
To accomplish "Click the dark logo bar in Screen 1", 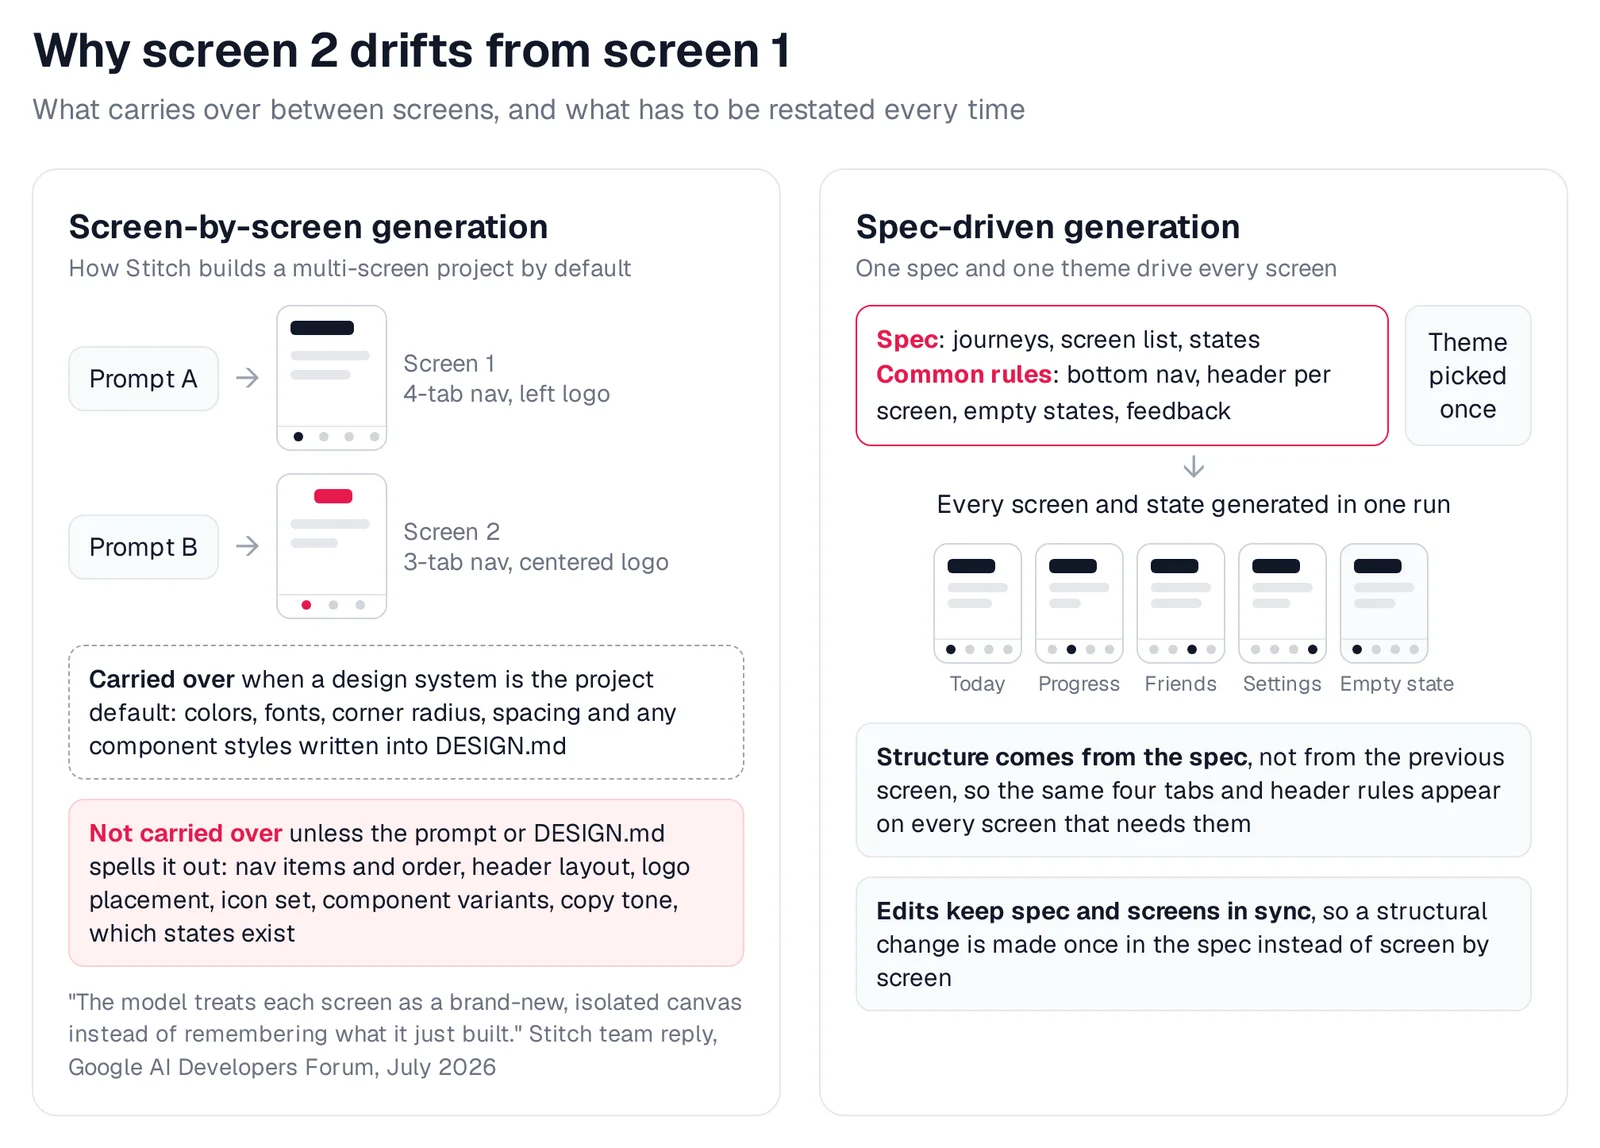I will pyautogui.click(x=322, y=328).
